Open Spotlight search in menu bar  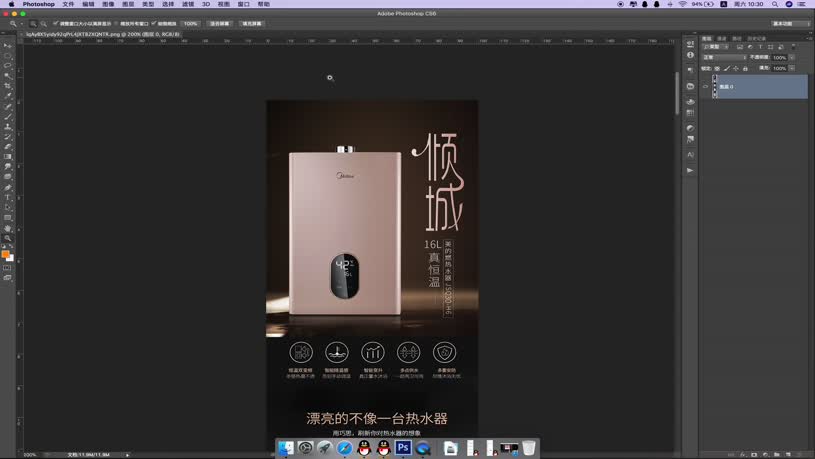[775, 4]
